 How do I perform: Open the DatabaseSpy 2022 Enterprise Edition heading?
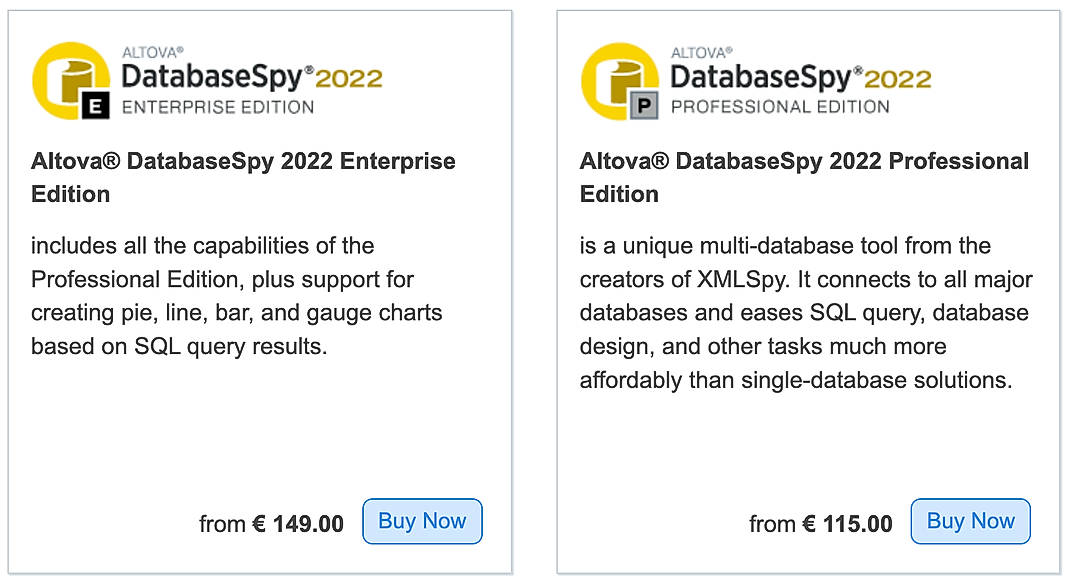(243, 177)
